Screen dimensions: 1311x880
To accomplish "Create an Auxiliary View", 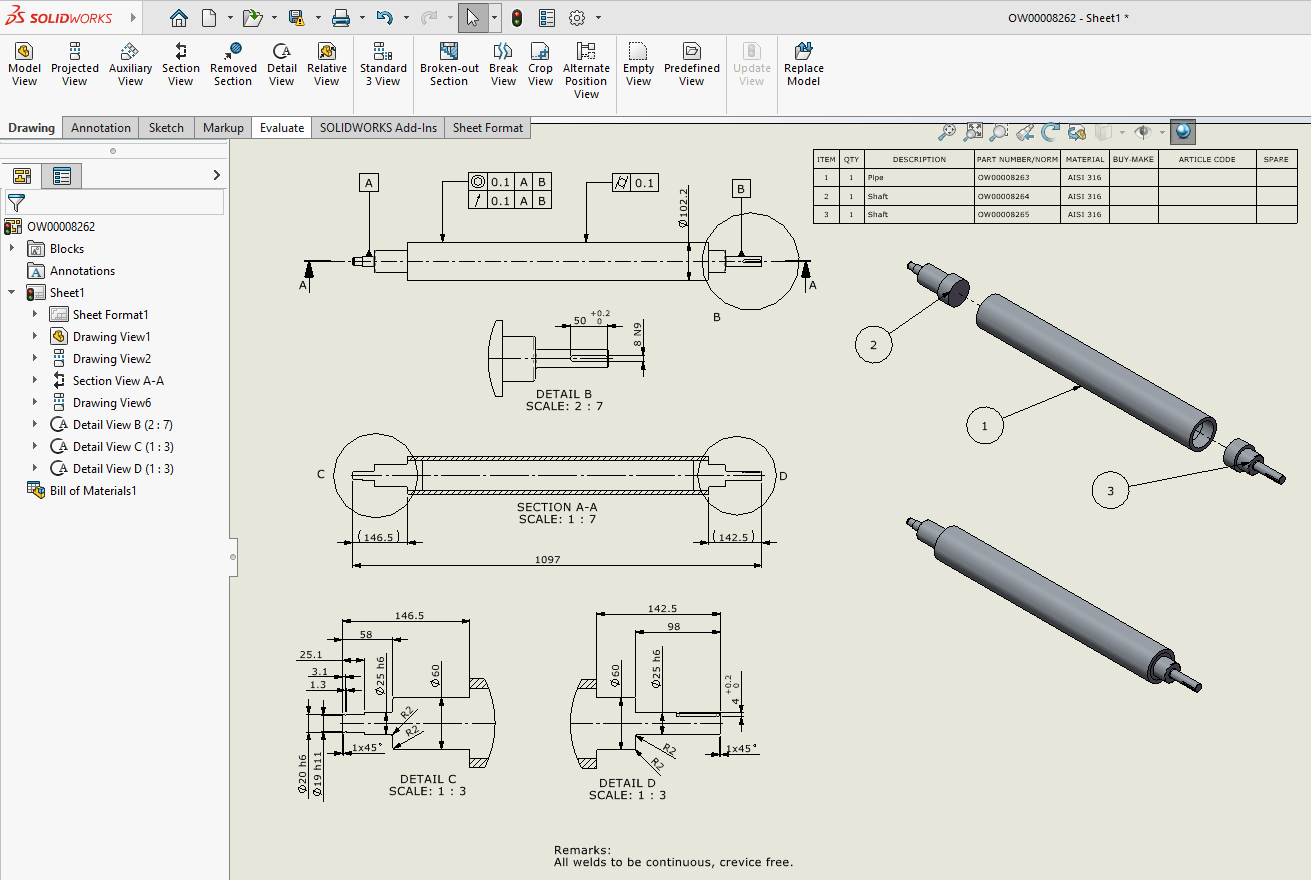I will coord(129,63).
